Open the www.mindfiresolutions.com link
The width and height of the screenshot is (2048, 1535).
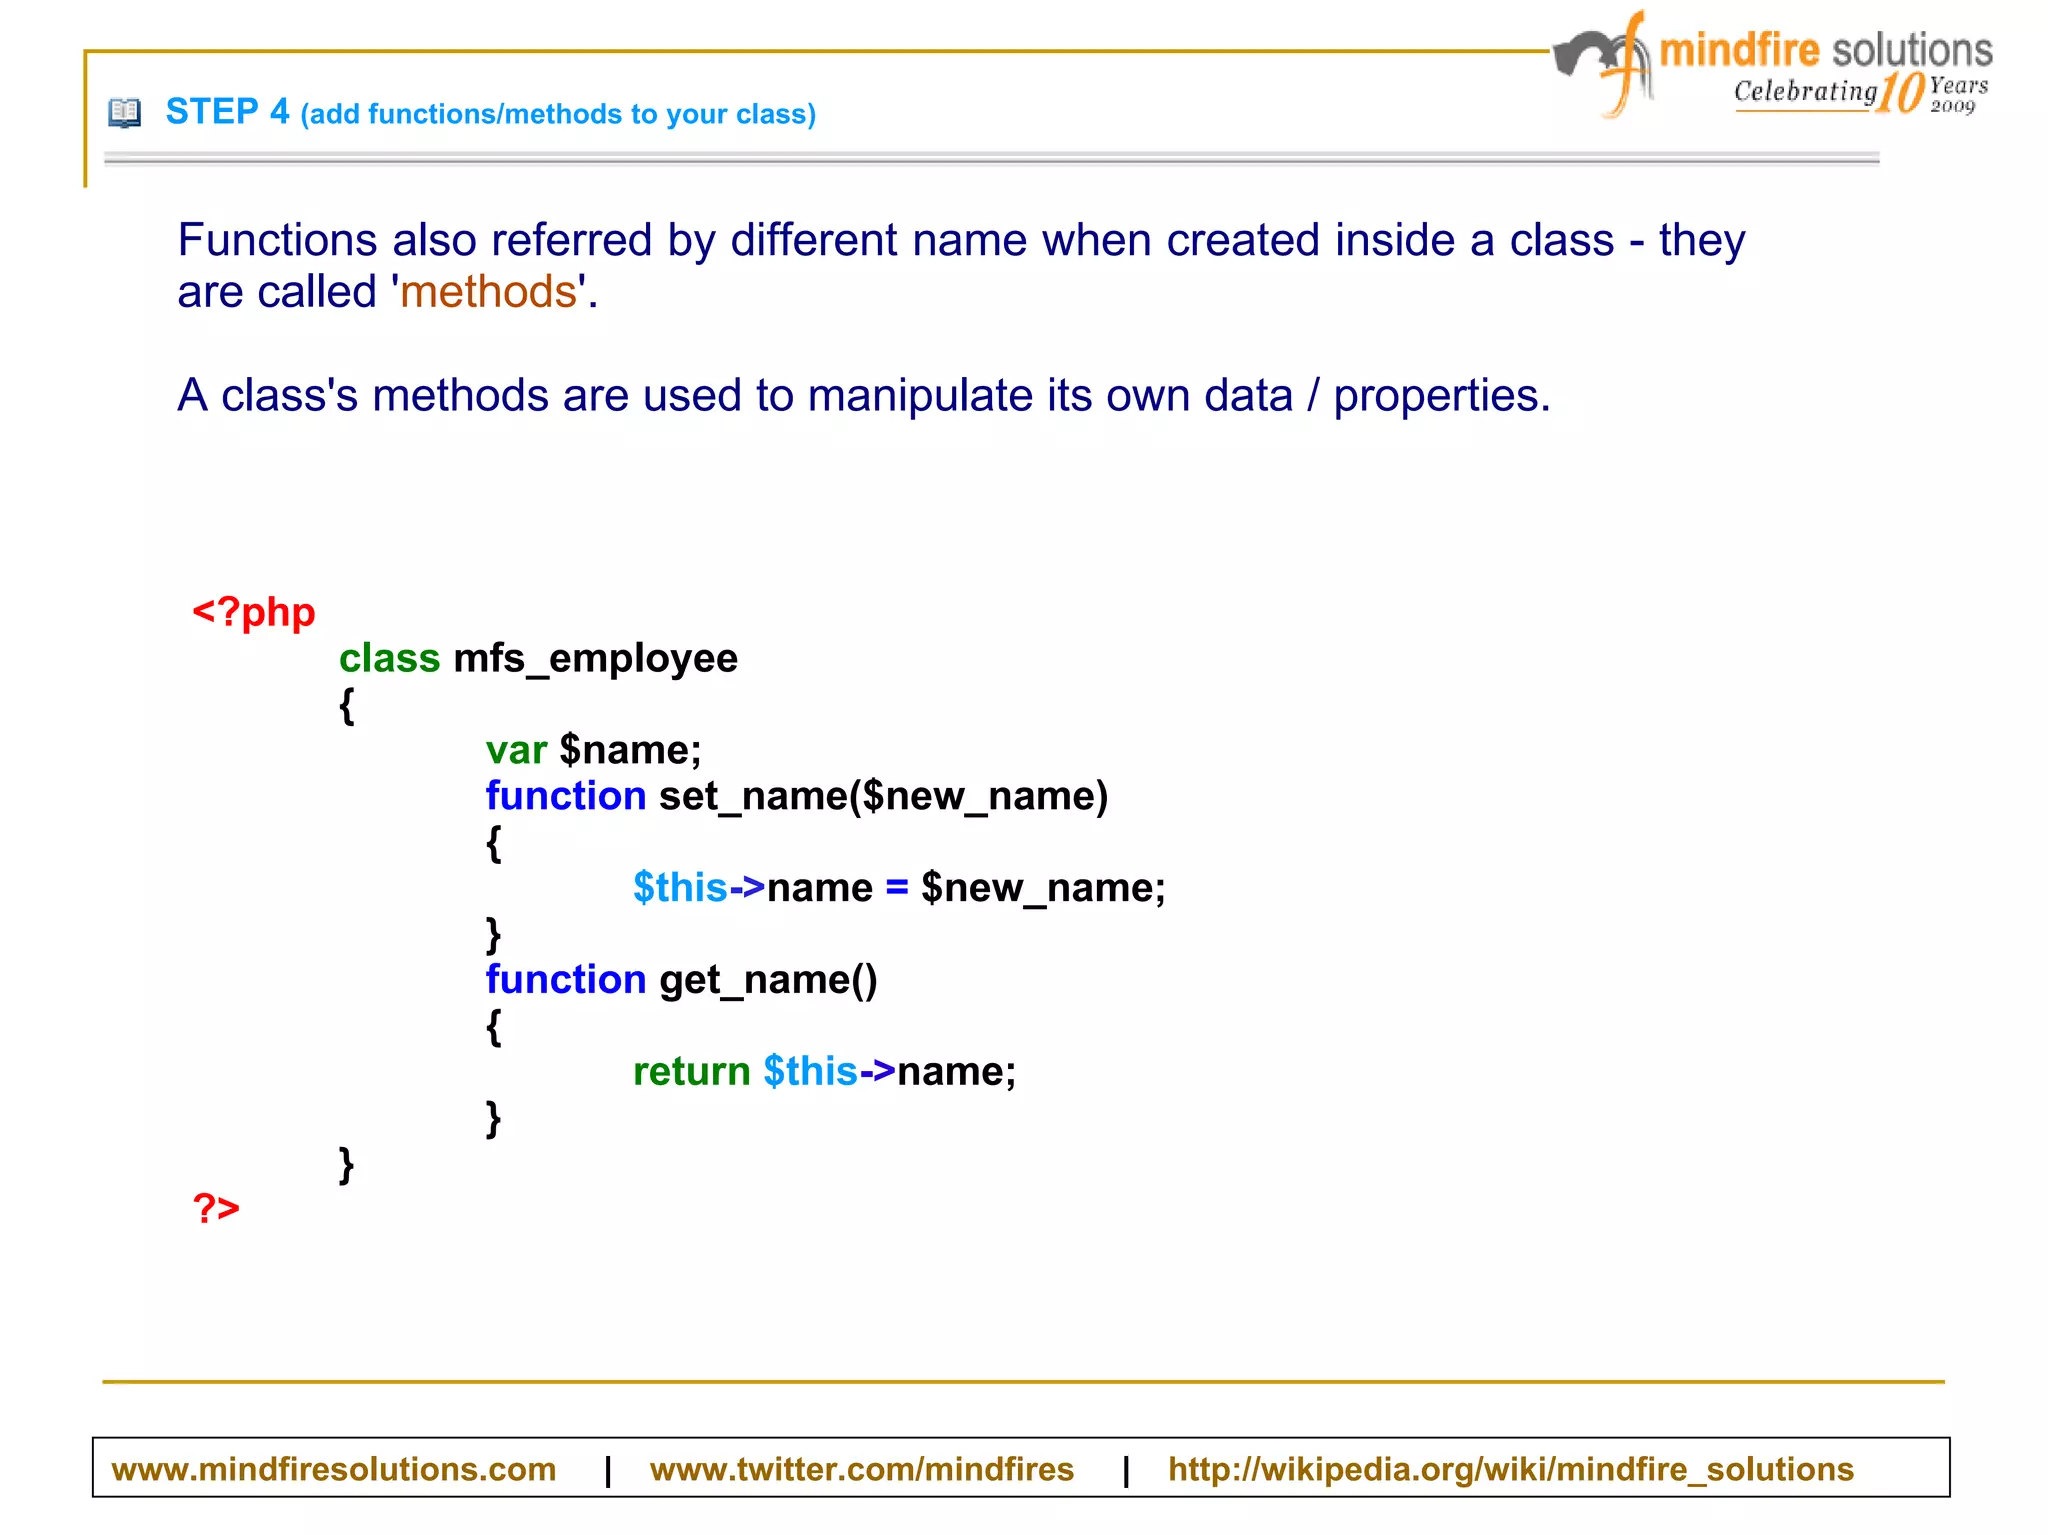(x=334, y=1469)
